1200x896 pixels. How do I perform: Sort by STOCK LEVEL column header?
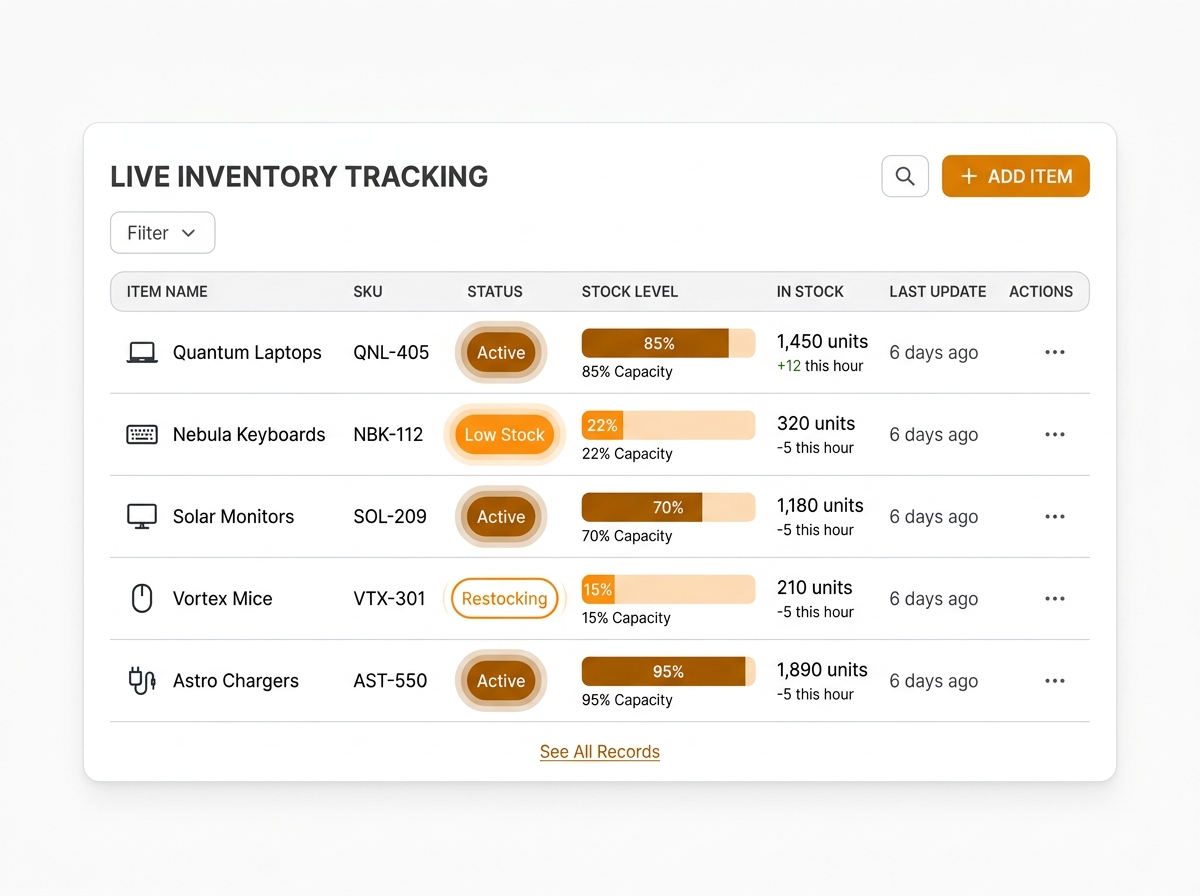click(x=630, y=292)
